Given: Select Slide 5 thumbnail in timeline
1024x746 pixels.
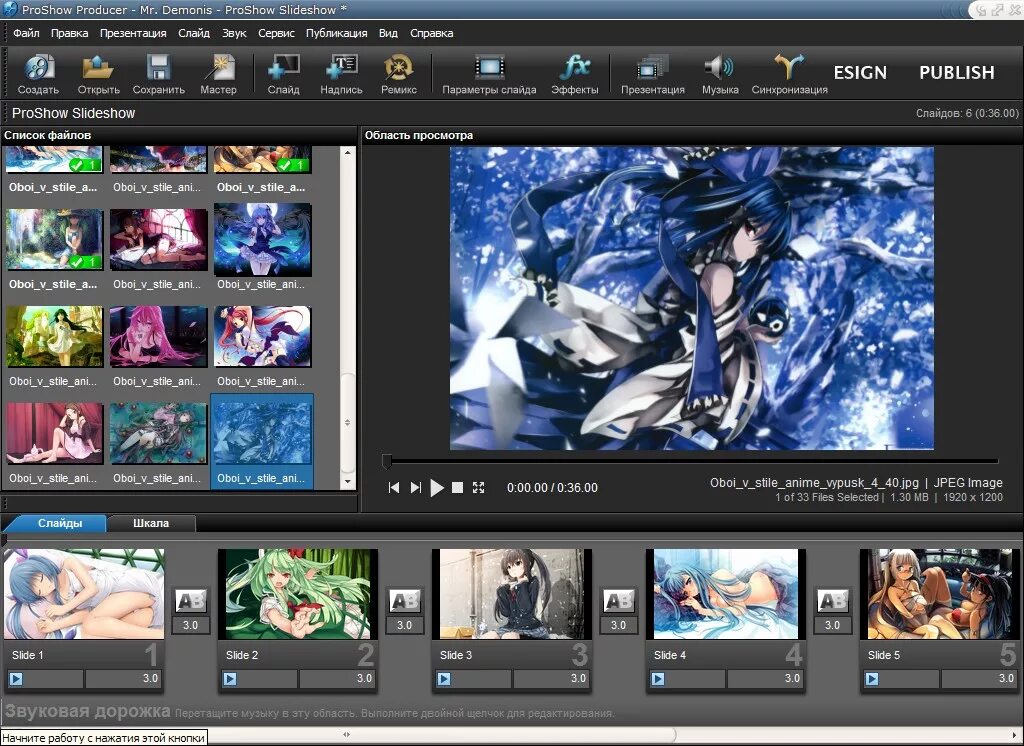Looking at the screenshot, I should tap(940, 594).
